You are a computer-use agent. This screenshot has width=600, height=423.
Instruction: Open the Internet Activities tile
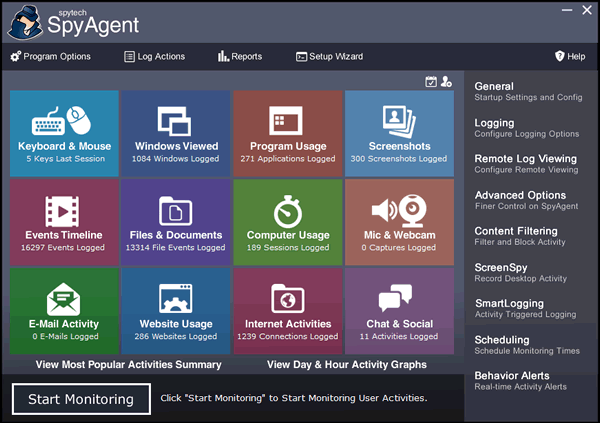288,311
